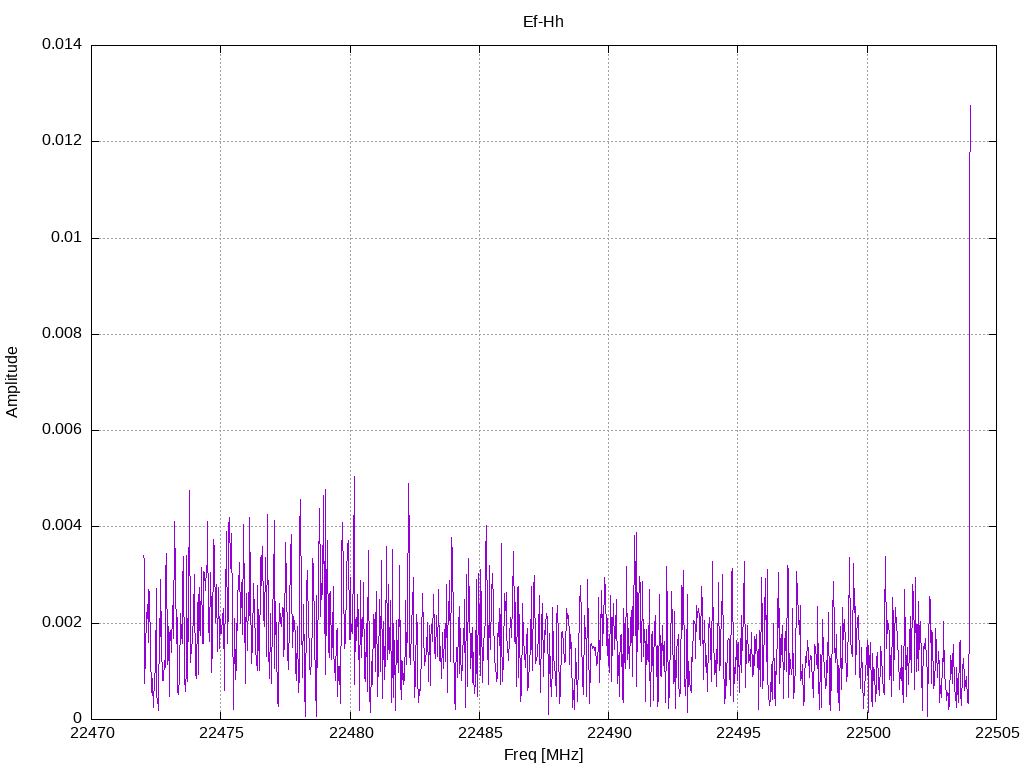Click the 22500 x-axis tick label

click(866, 733)
